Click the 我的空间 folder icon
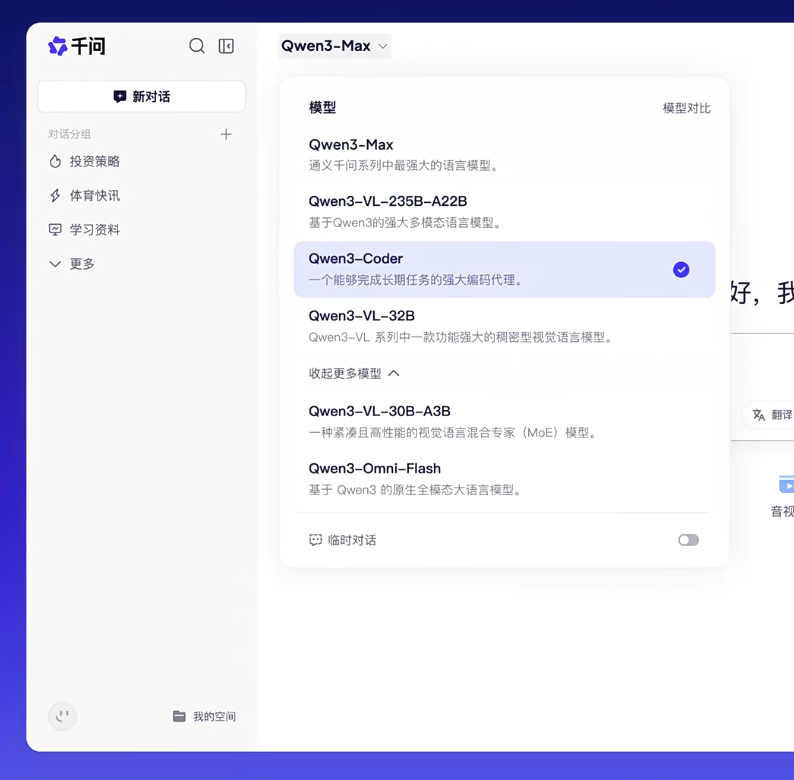The image size is (794, 780). [x=179, y=716]
